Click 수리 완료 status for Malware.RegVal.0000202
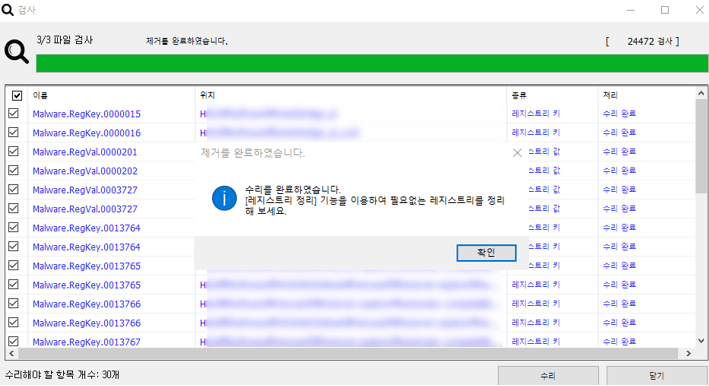 (619, 170)
